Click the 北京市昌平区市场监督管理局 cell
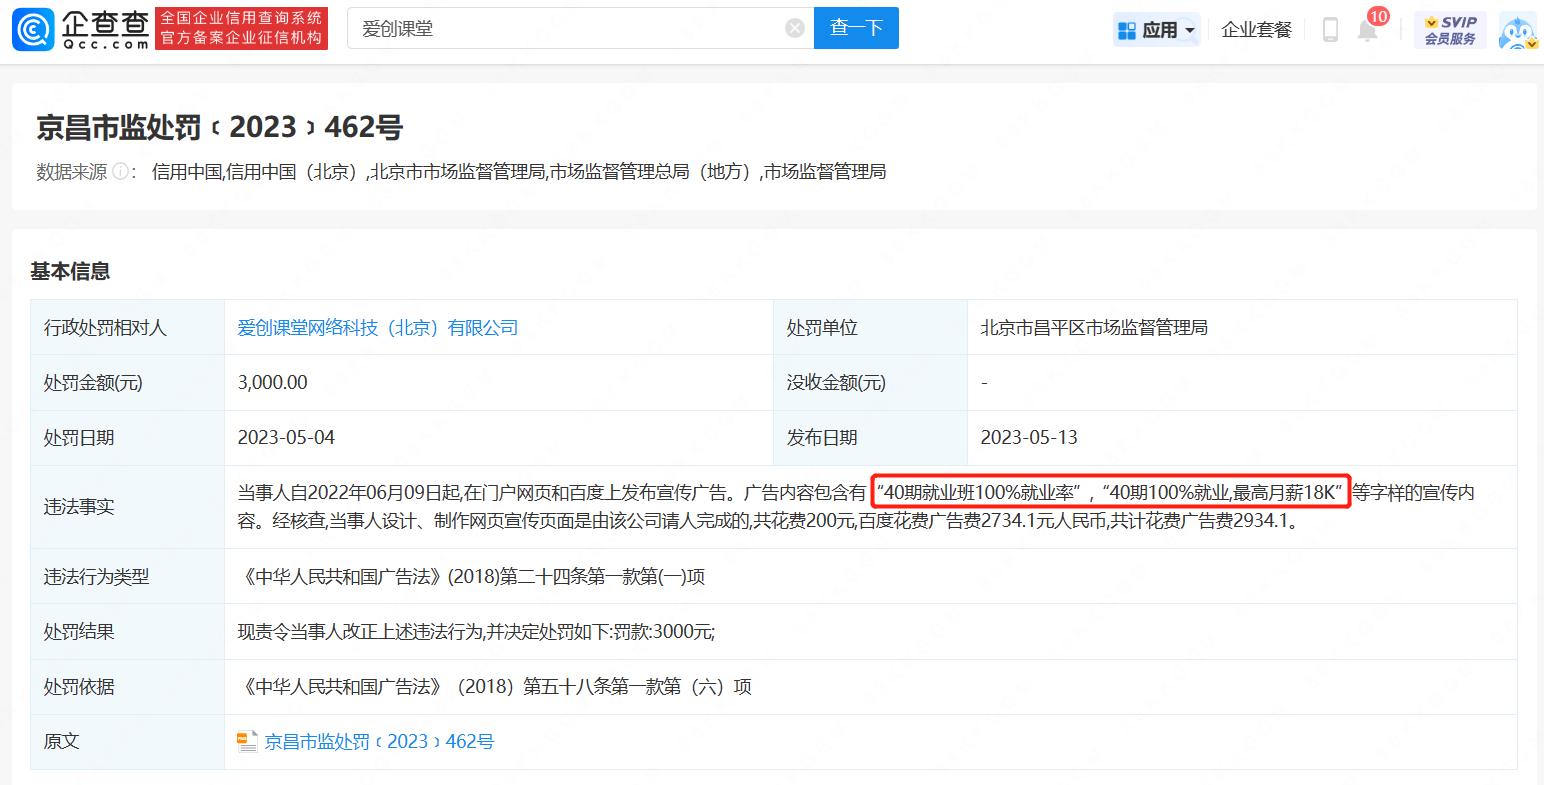The height and width of the screenshot is (785, 1544). pyautogui.click(x=1094, y=327)
